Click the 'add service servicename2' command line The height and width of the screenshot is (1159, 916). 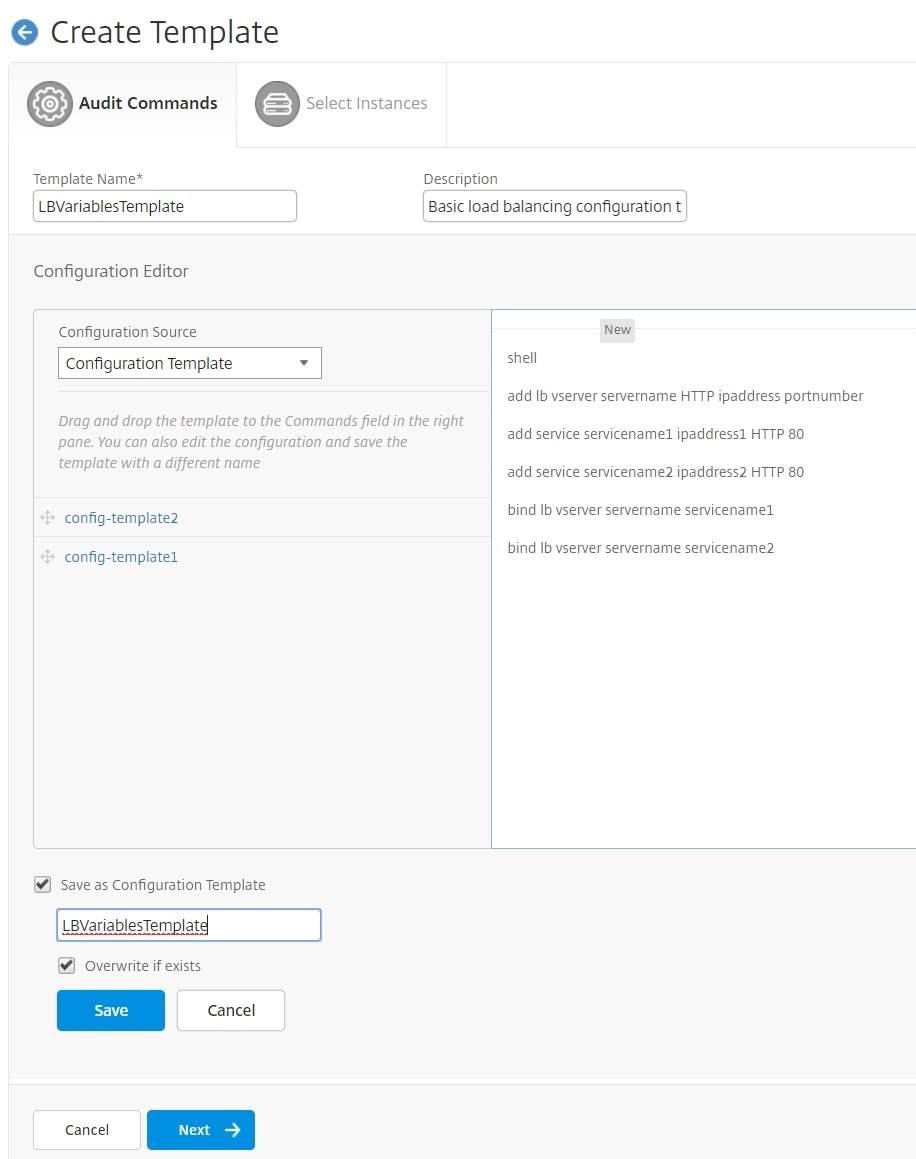tap(655, 472)
